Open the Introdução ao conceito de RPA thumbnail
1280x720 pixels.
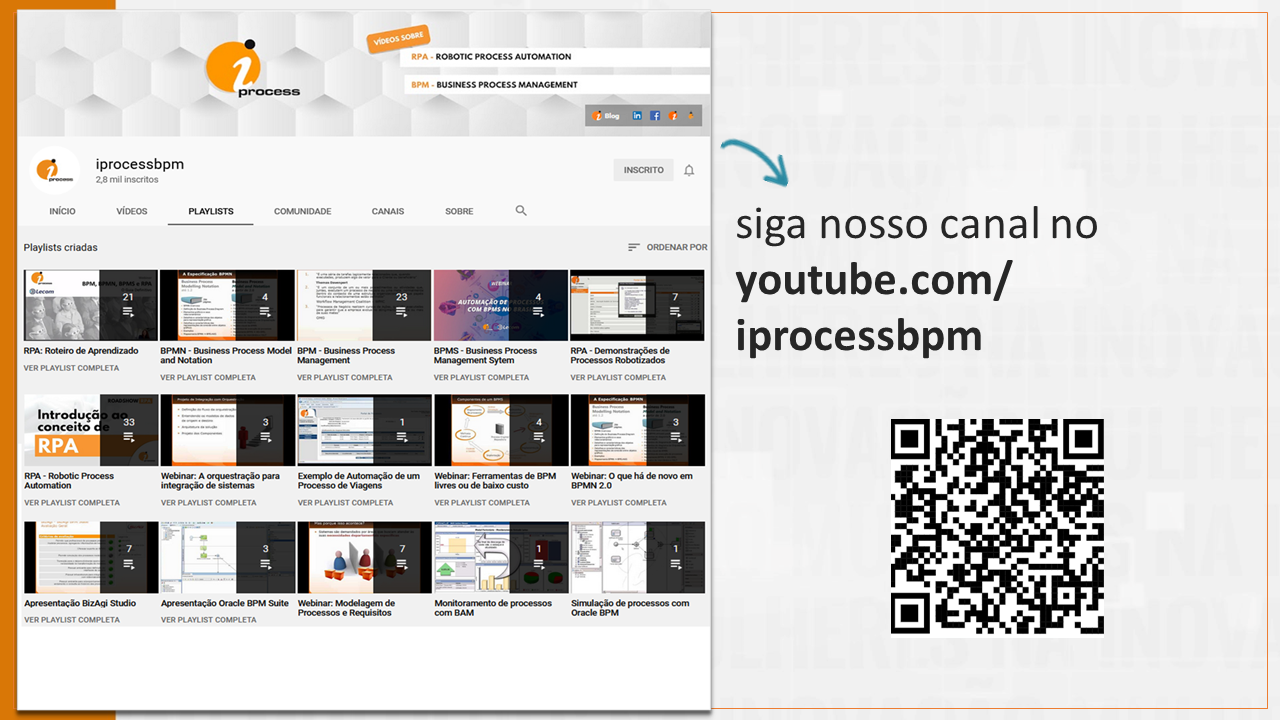pos(90,430)
